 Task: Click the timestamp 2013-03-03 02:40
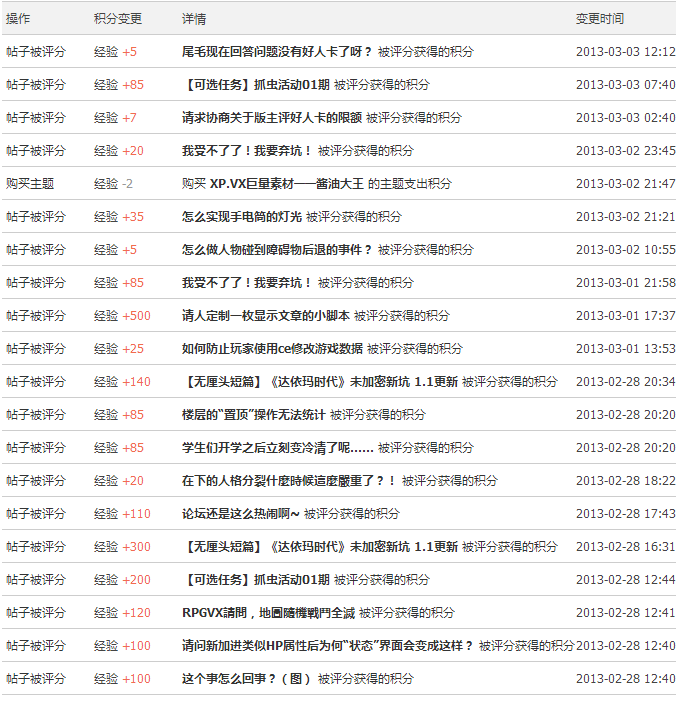625,118
